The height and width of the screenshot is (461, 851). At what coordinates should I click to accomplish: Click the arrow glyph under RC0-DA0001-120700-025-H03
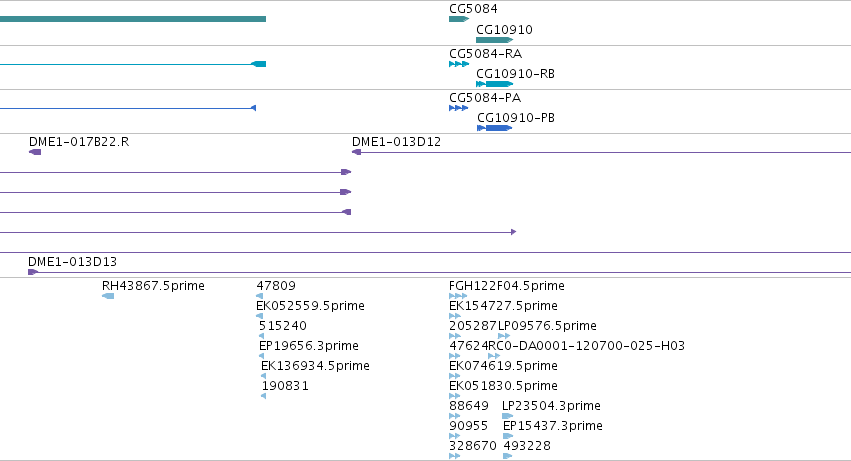point(494,356)
